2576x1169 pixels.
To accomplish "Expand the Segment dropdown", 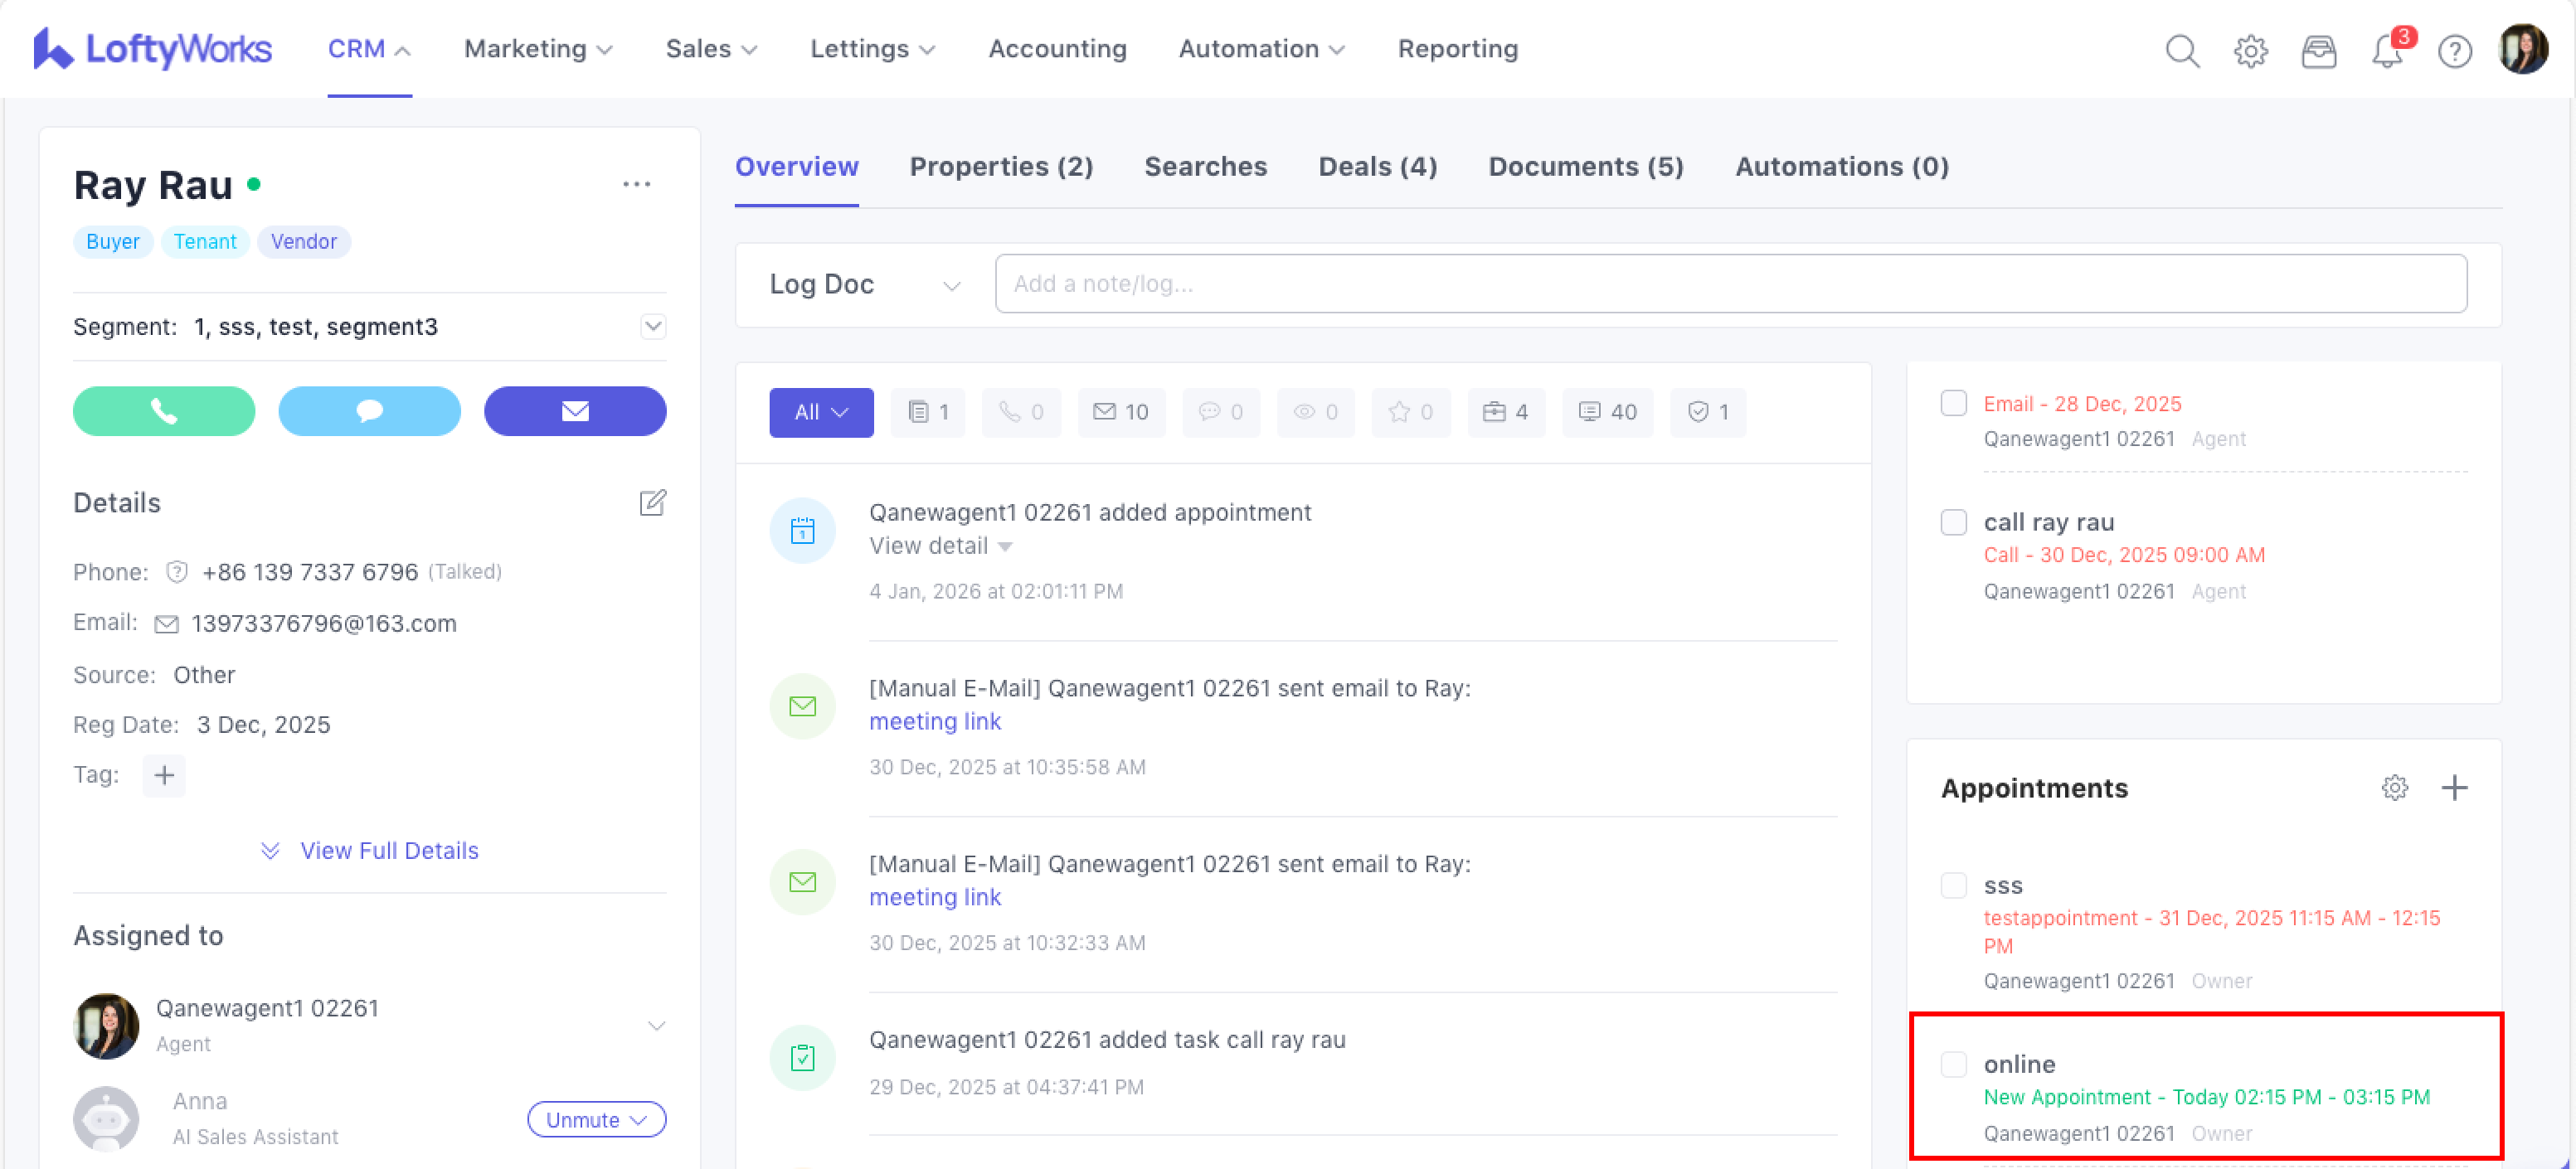I will [652, 327].
